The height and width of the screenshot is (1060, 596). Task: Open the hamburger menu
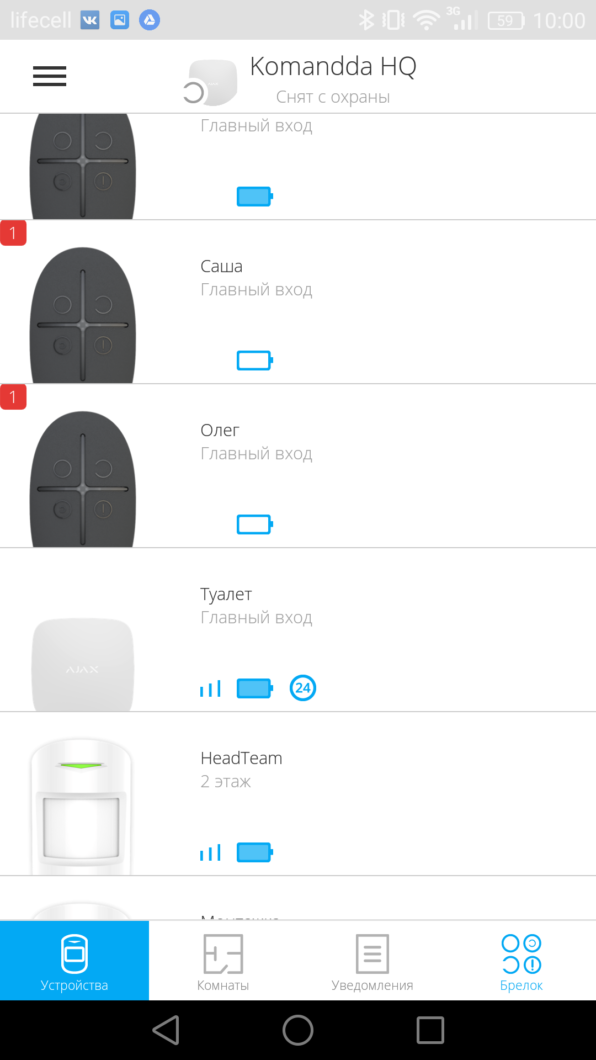click(49, 76)
